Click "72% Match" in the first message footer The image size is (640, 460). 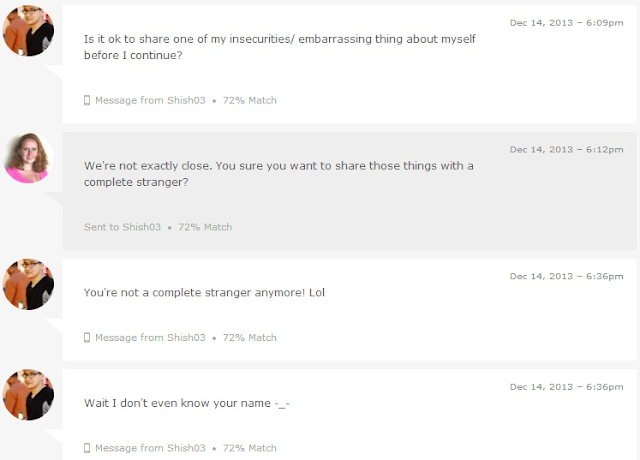[x=249, y=100]
